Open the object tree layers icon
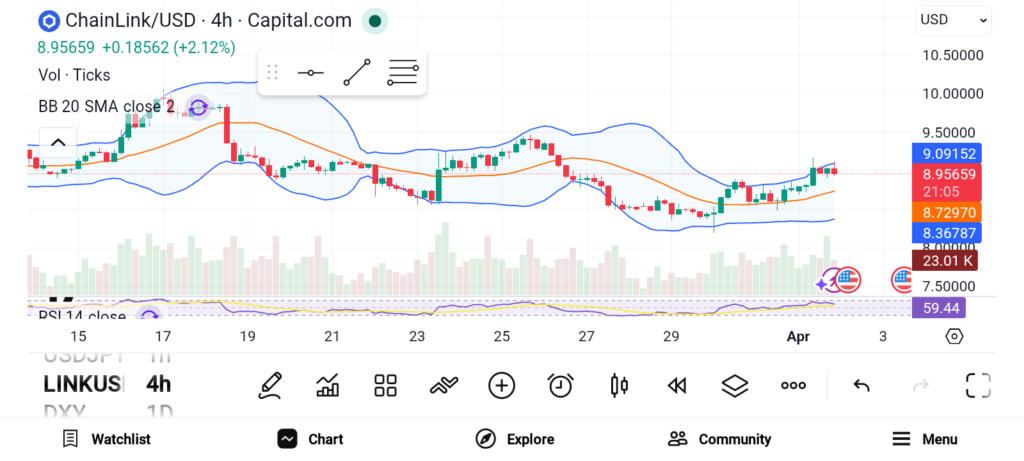Screen dimensions: 1024x461 735,385
